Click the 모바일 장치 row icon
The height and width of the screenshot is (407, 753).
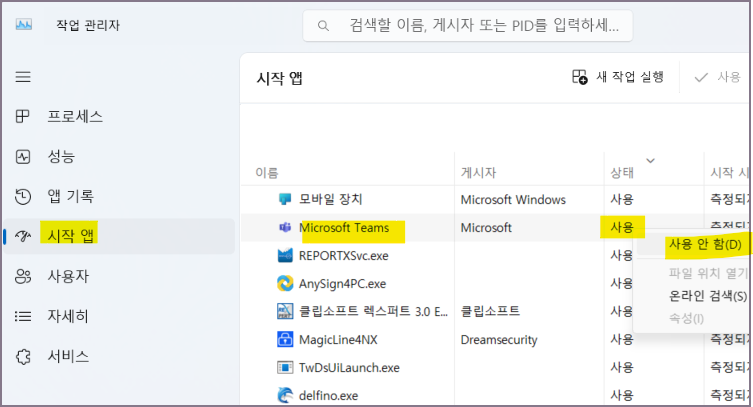point(285,199)
